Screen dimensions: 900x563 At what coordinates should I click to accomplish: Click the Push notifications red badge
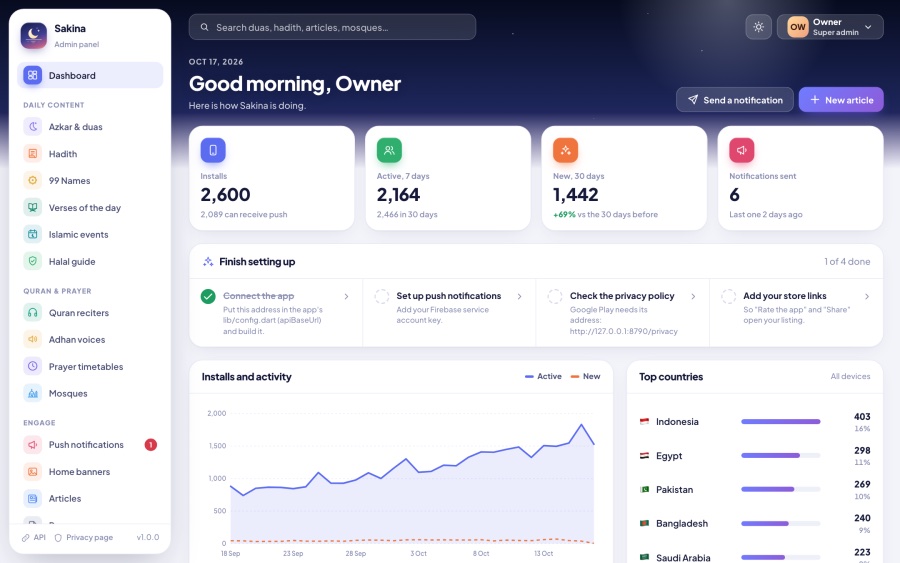150,445
